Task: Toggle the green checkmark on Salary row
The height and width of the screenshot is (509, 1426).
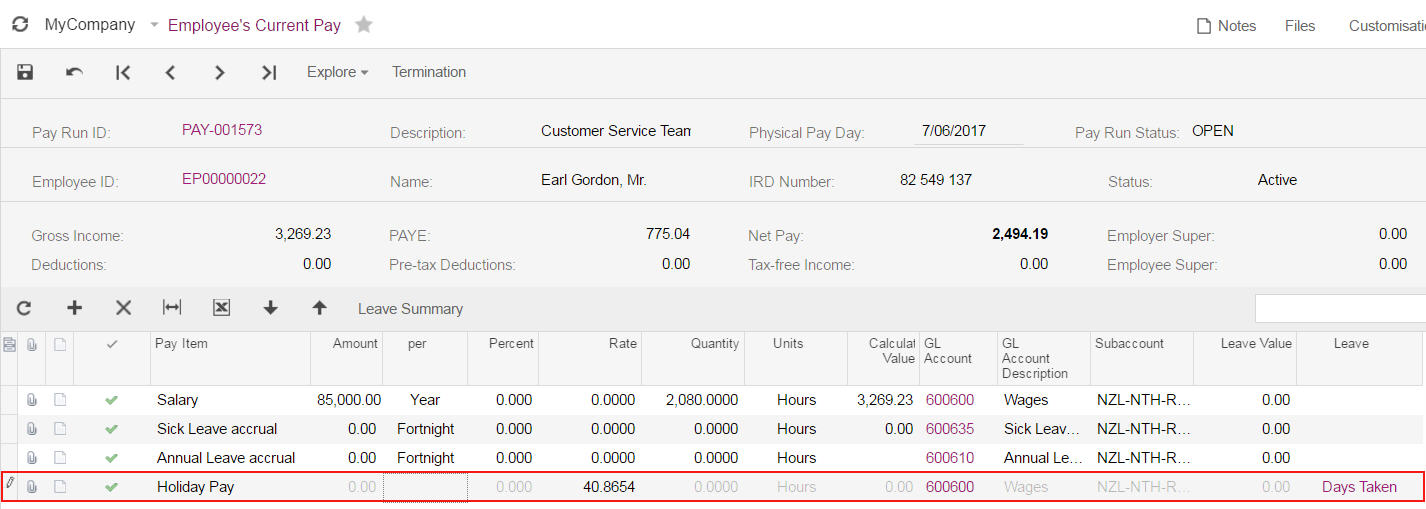Action: pyautogui.click(x=111, y=400)
